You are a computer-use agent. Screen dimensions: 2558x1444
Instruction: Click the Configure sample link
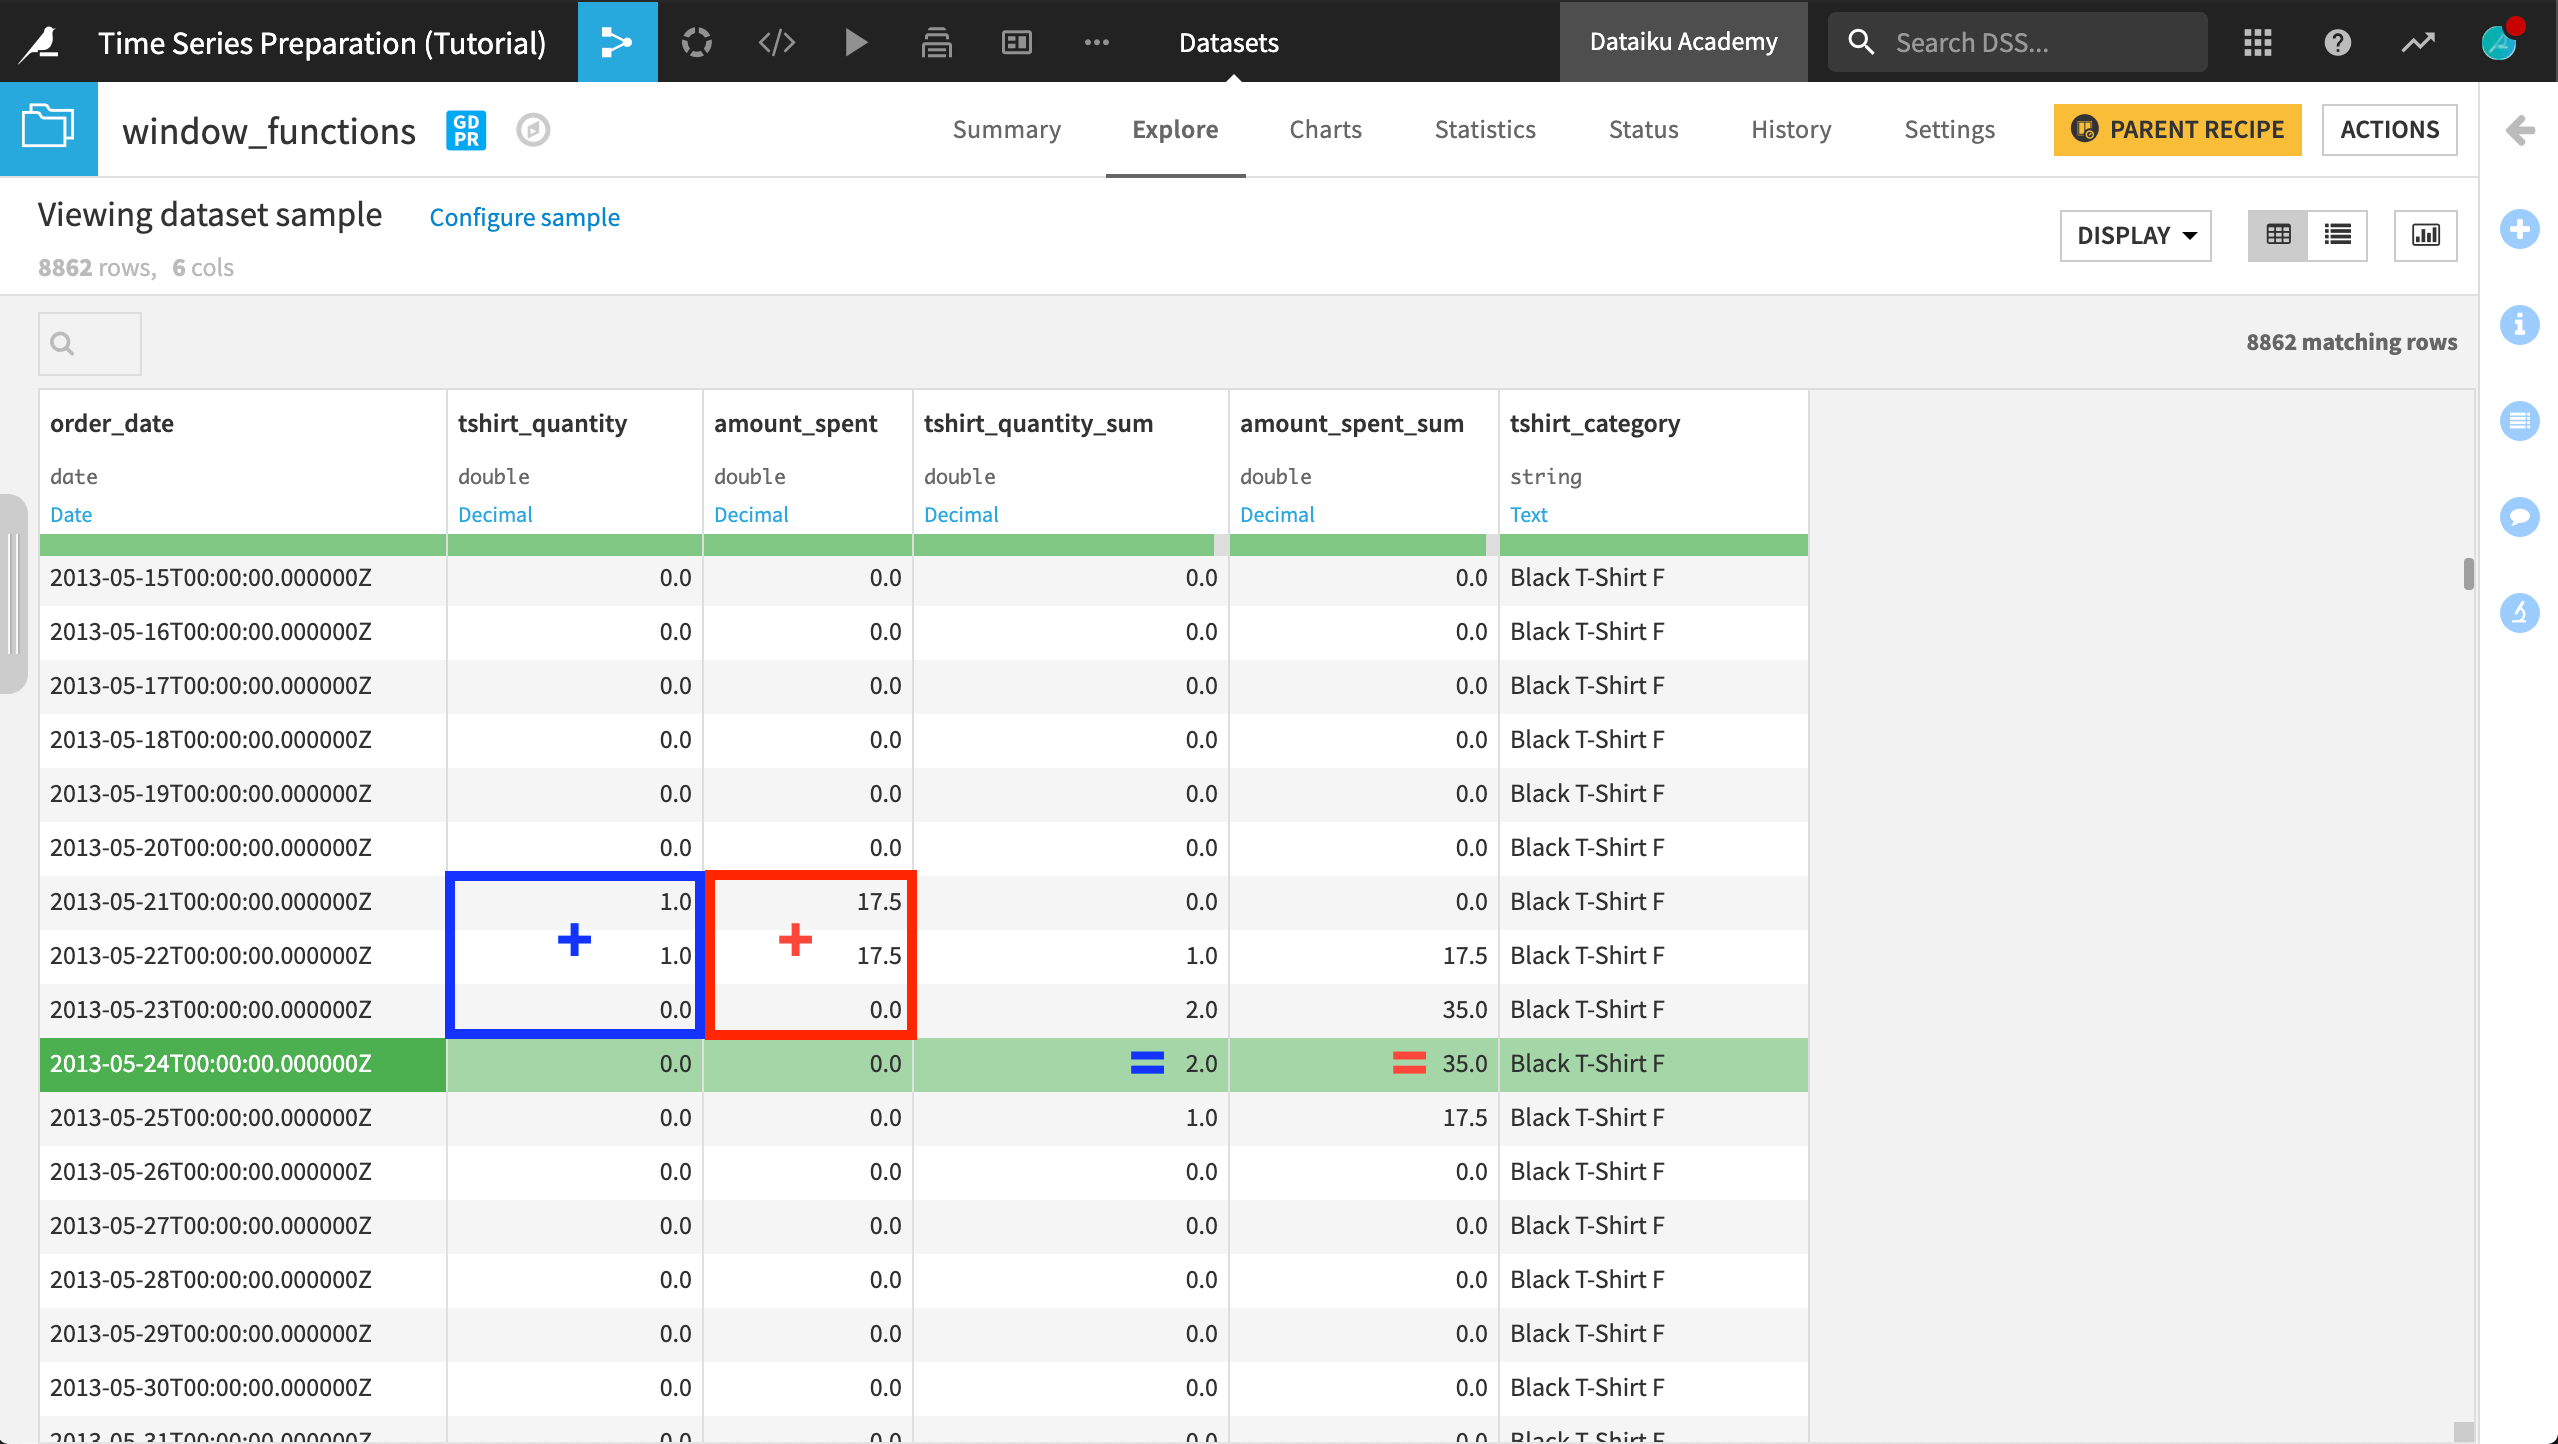[524, 217]
